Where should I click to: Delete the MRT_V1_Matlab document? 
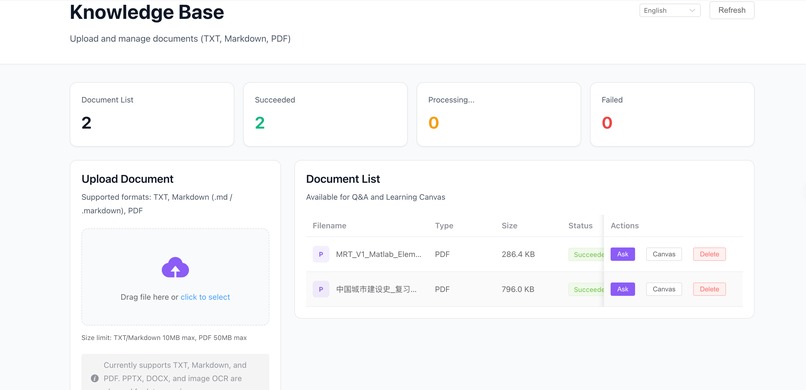click(709, 254)
